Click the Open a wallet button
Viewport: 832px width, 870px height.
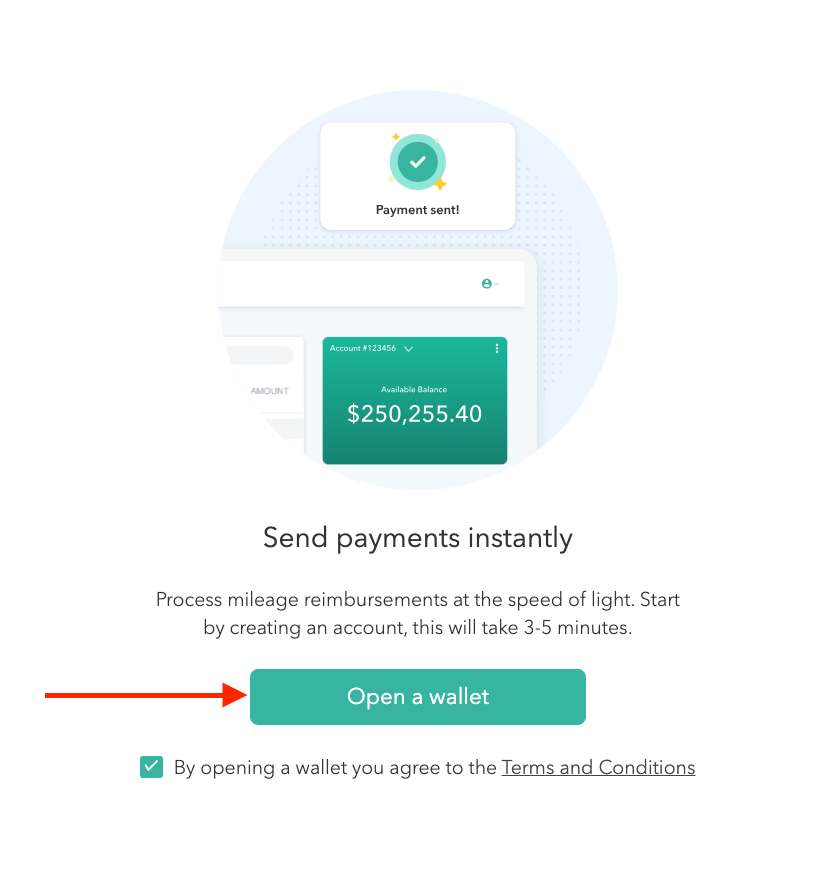(x=417, y=696)
